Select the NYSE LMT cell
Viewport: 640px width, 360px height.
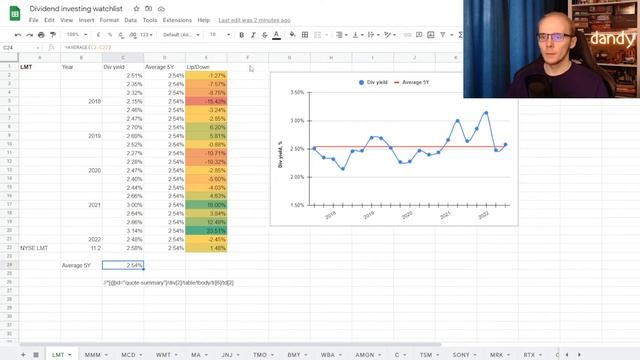pyautogui.click(x=40, y=248)
